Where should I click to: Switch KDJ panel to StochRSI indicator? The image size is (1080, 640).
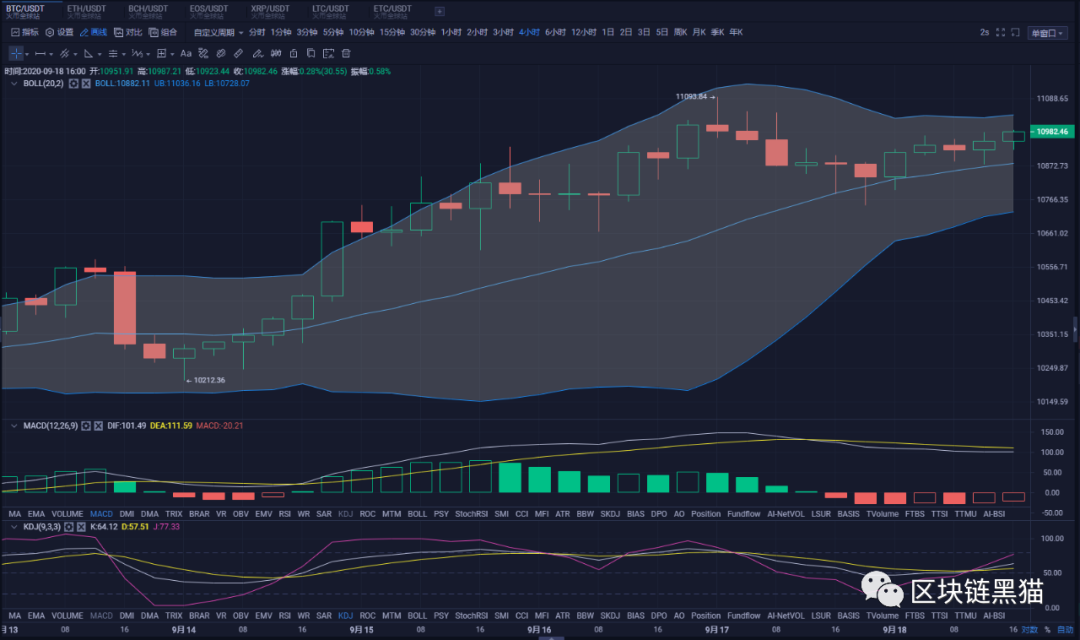pyautogui.click(x=471, y=616)
